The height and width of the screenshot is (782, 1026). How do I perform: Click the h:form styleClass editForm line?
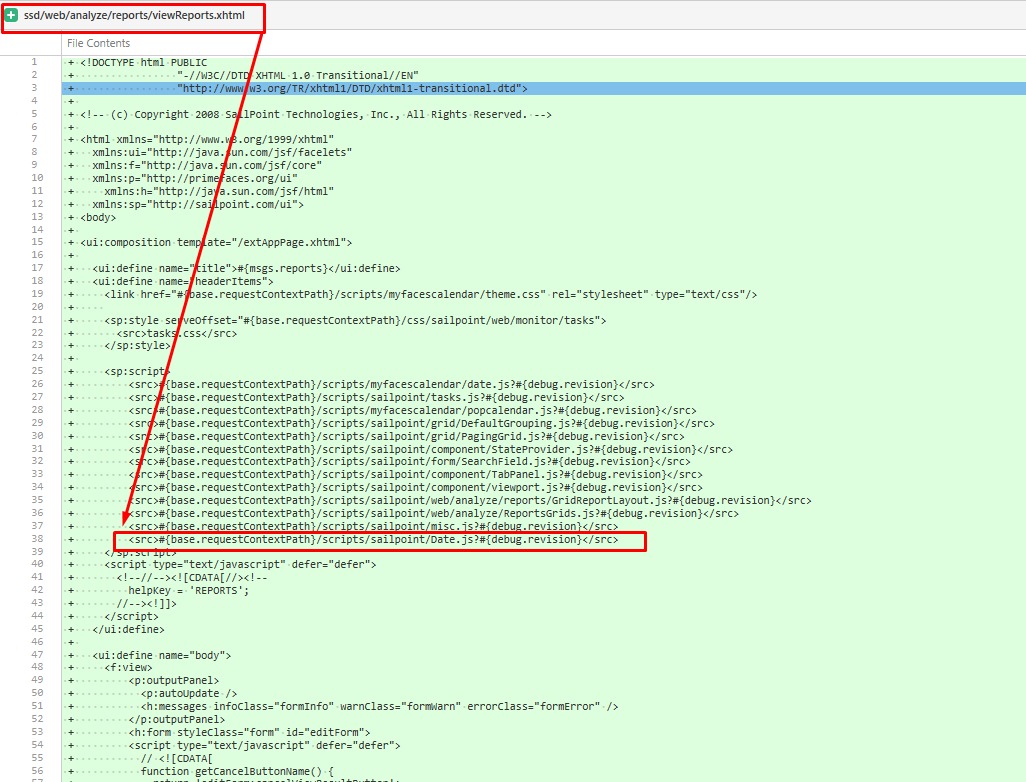249,732
